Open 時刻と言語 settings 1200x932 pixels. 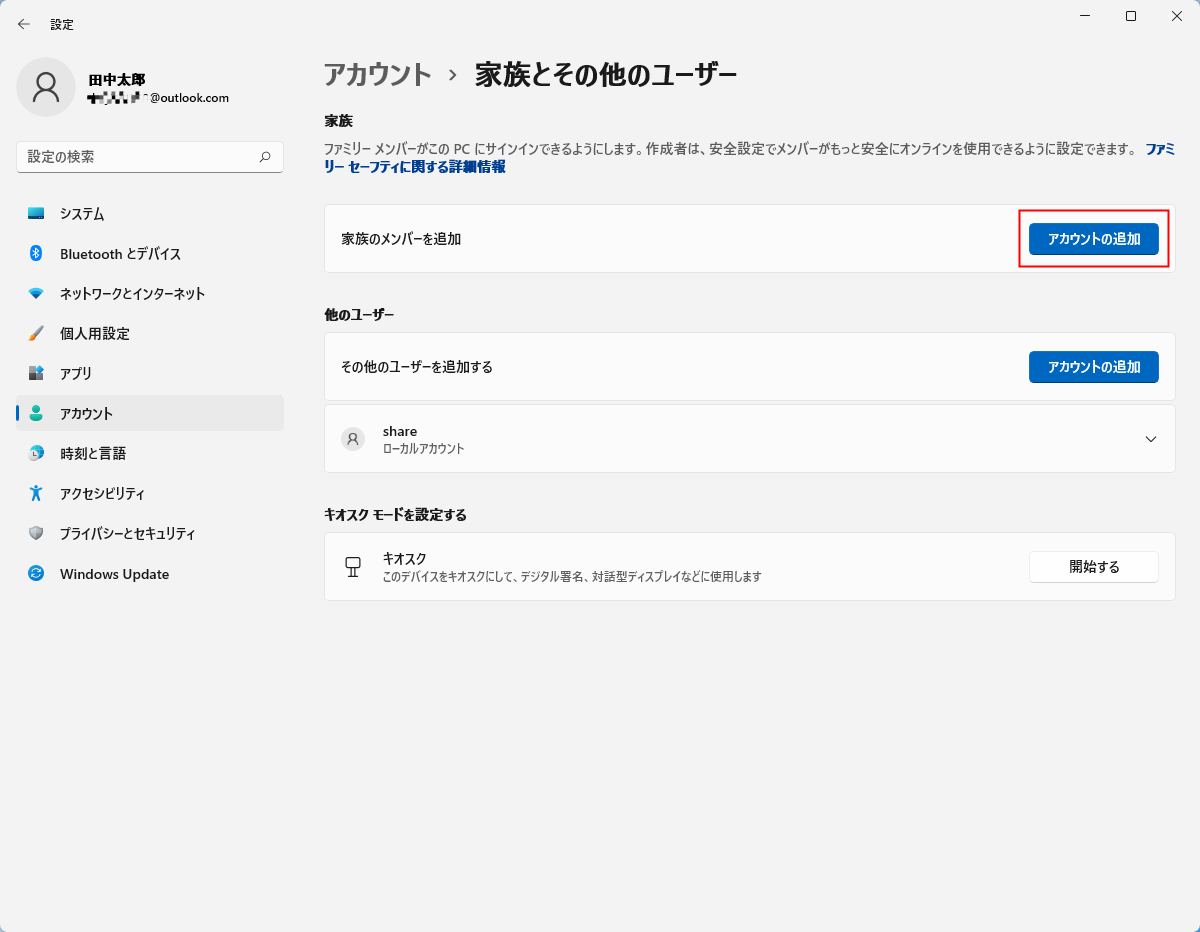(x=150, y=453)
